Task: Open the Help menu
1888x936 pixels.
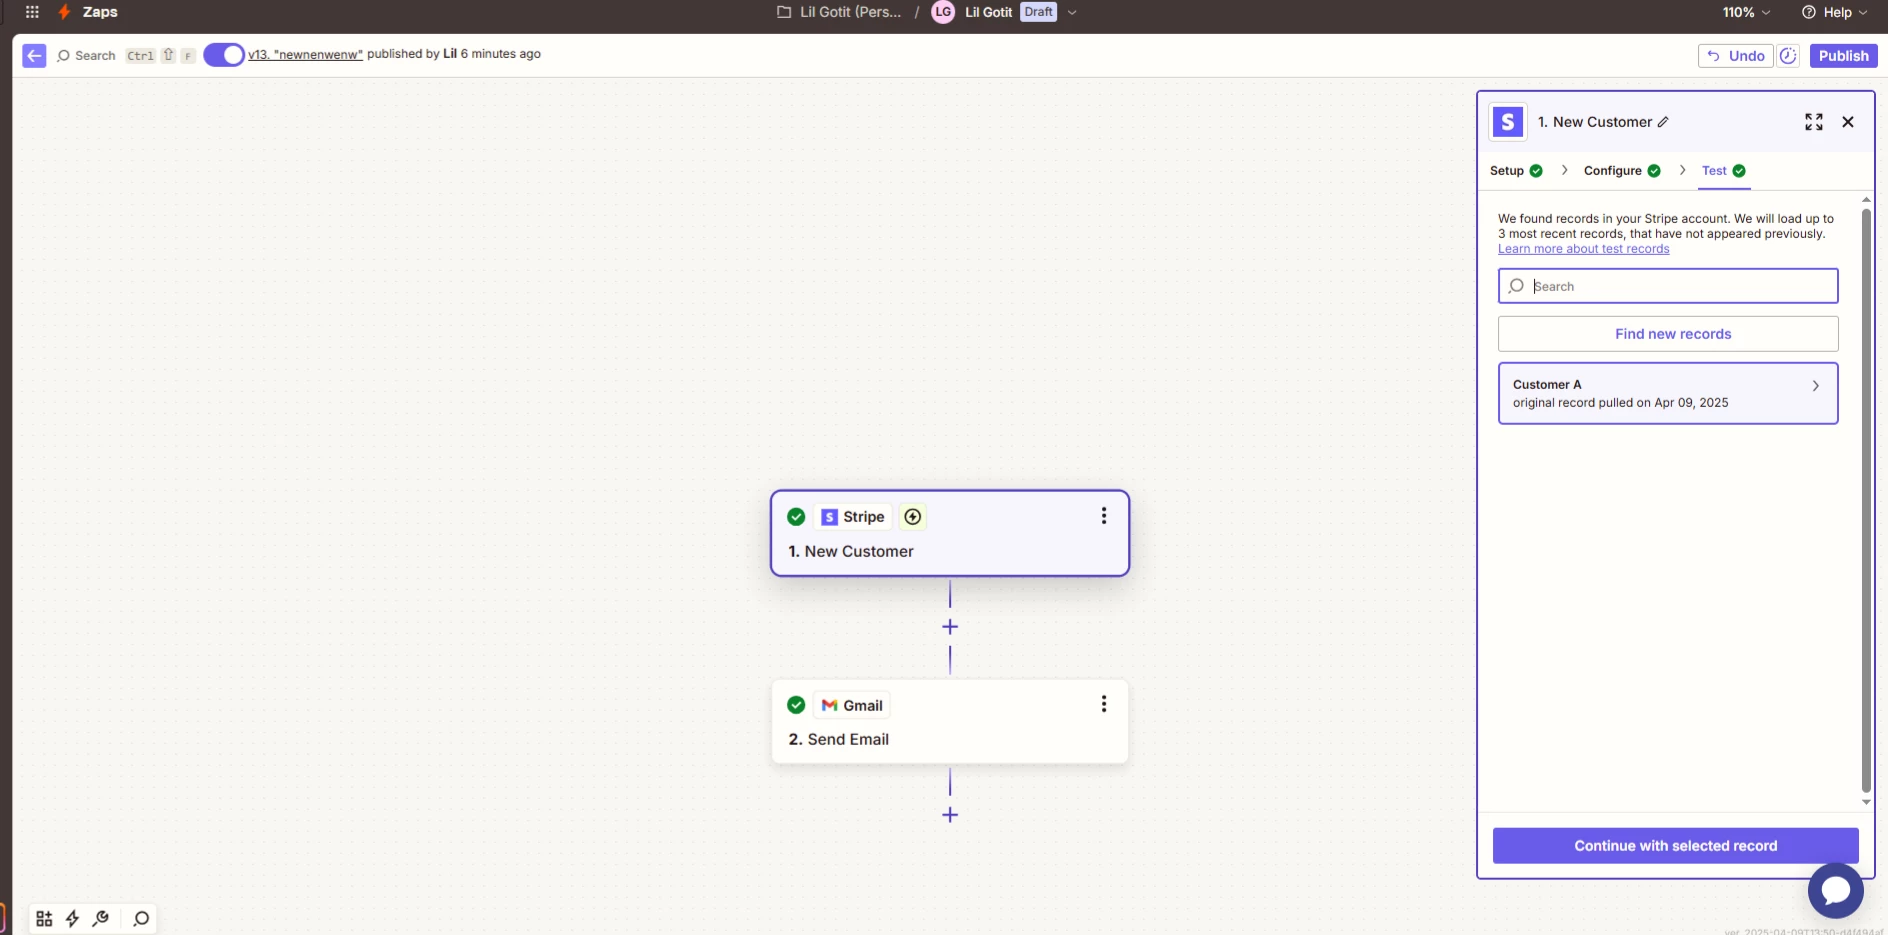Action: (x=1835, y=12)
